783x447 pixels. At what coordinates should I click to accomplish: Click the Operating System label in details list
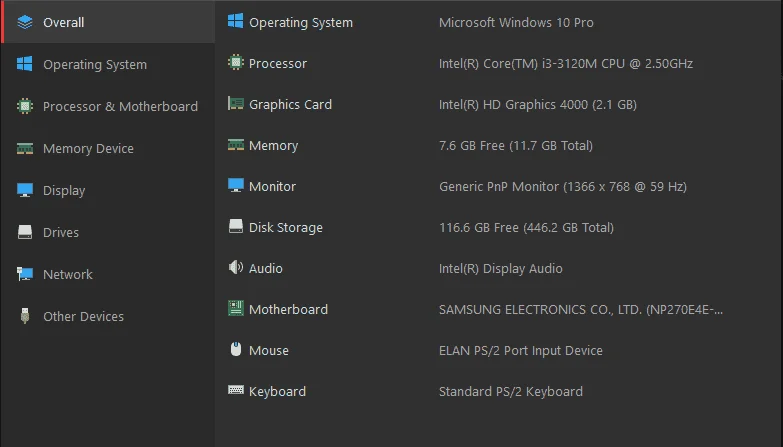(301, 23)
